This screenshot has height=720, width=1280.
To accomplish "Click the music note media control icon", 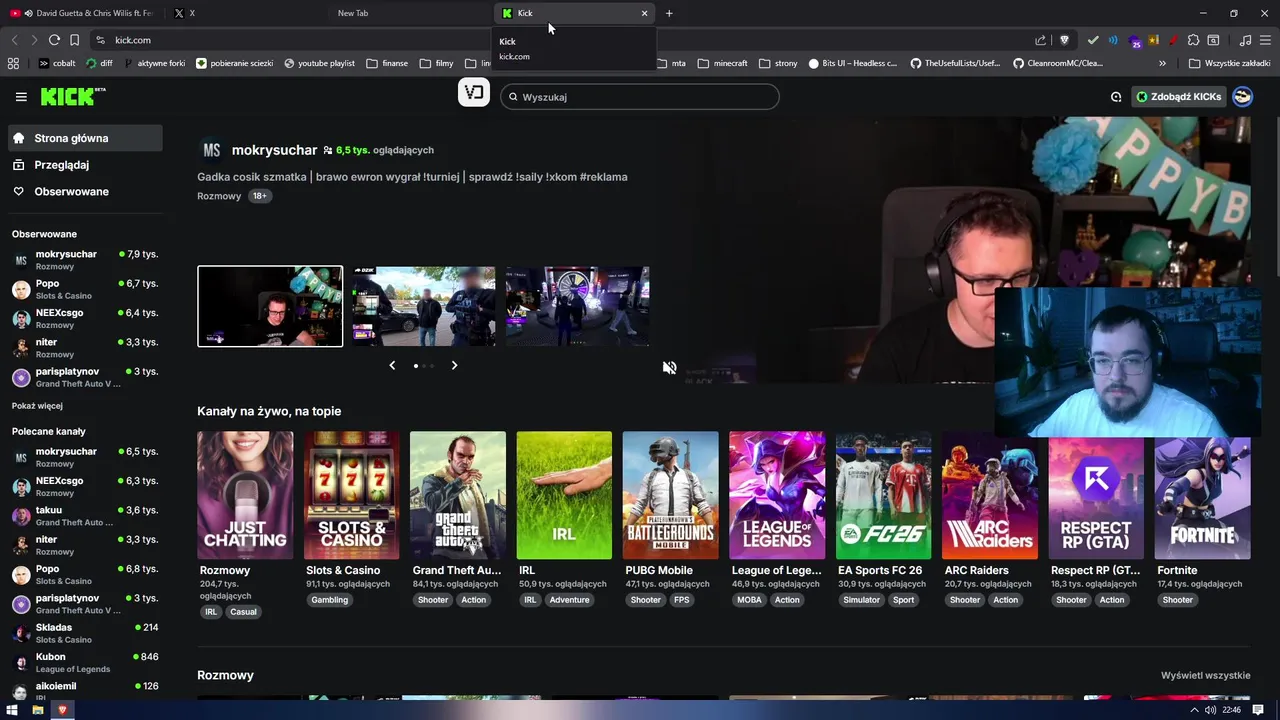I will [1245, 40].
